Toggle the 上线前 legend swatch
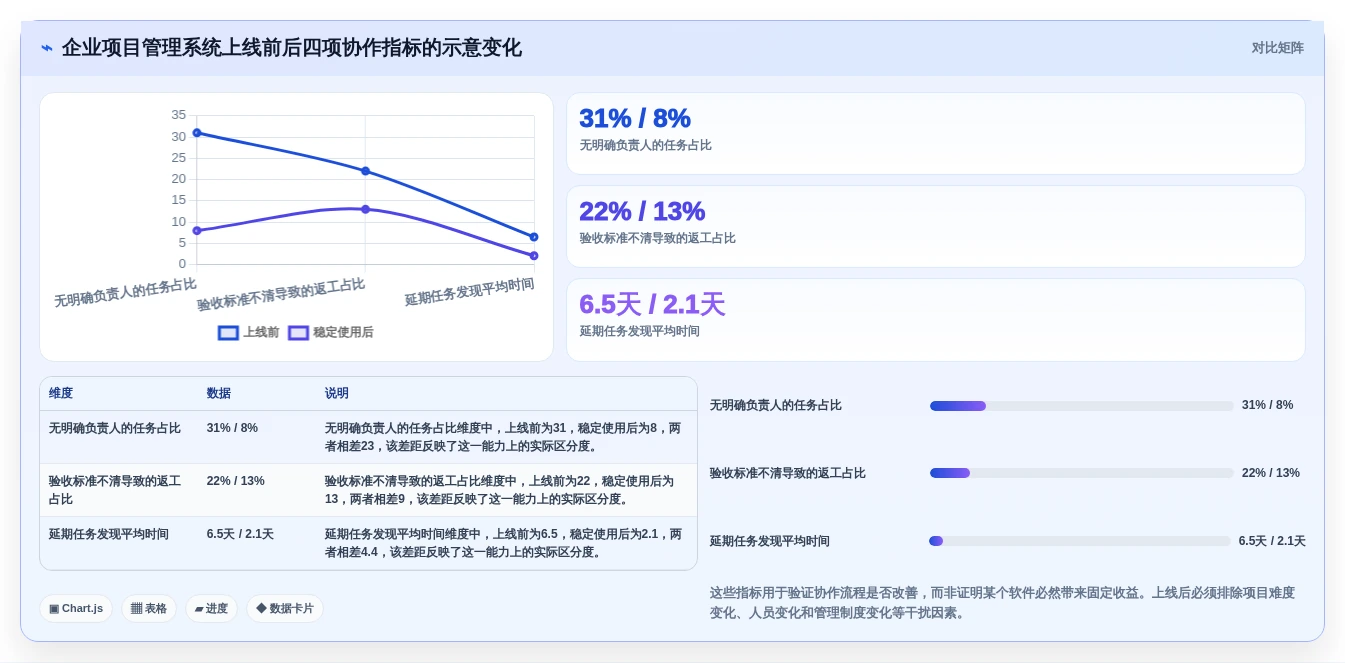1345x663 pixels. [x=228, y=333]
